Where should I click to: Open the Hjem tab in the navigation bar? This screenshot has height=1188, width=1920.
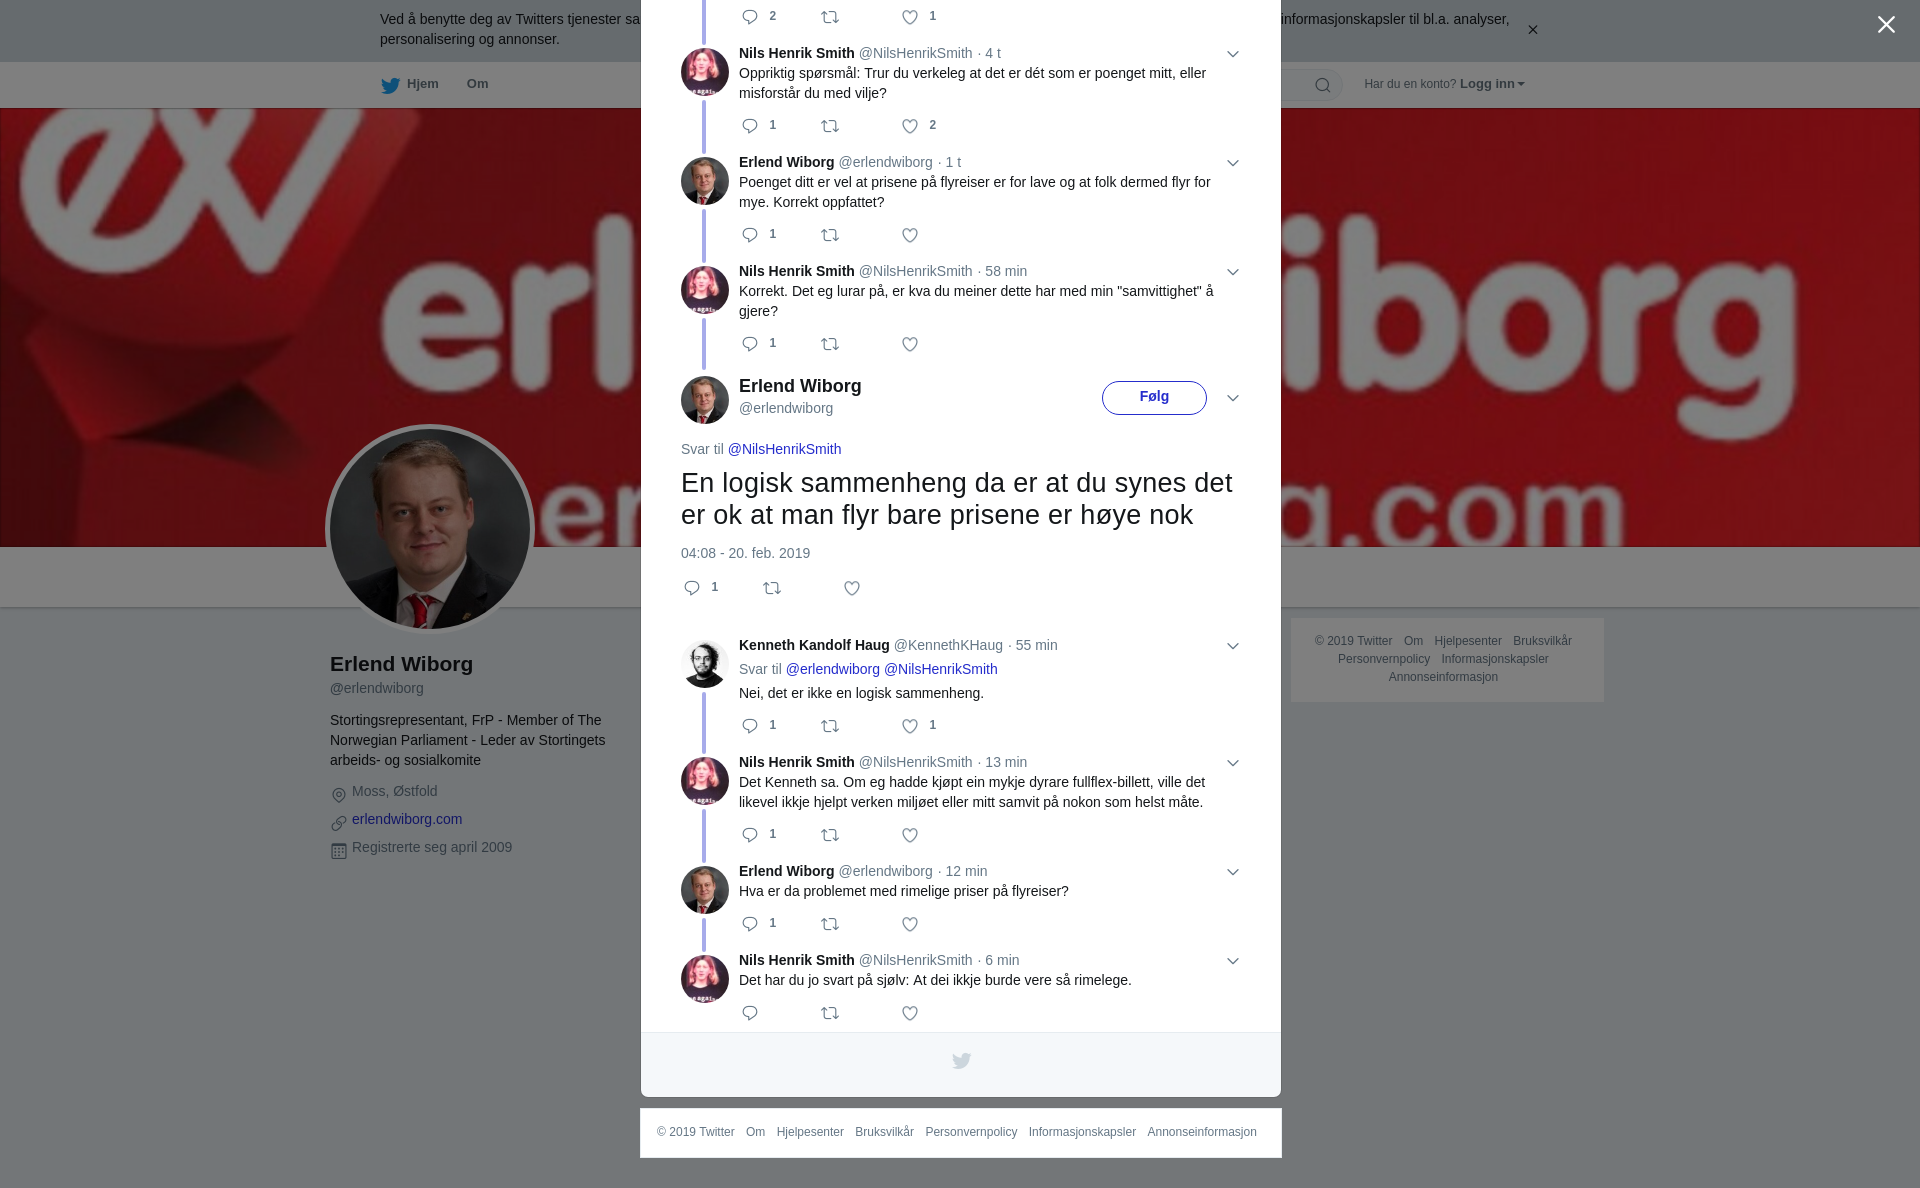410,84
